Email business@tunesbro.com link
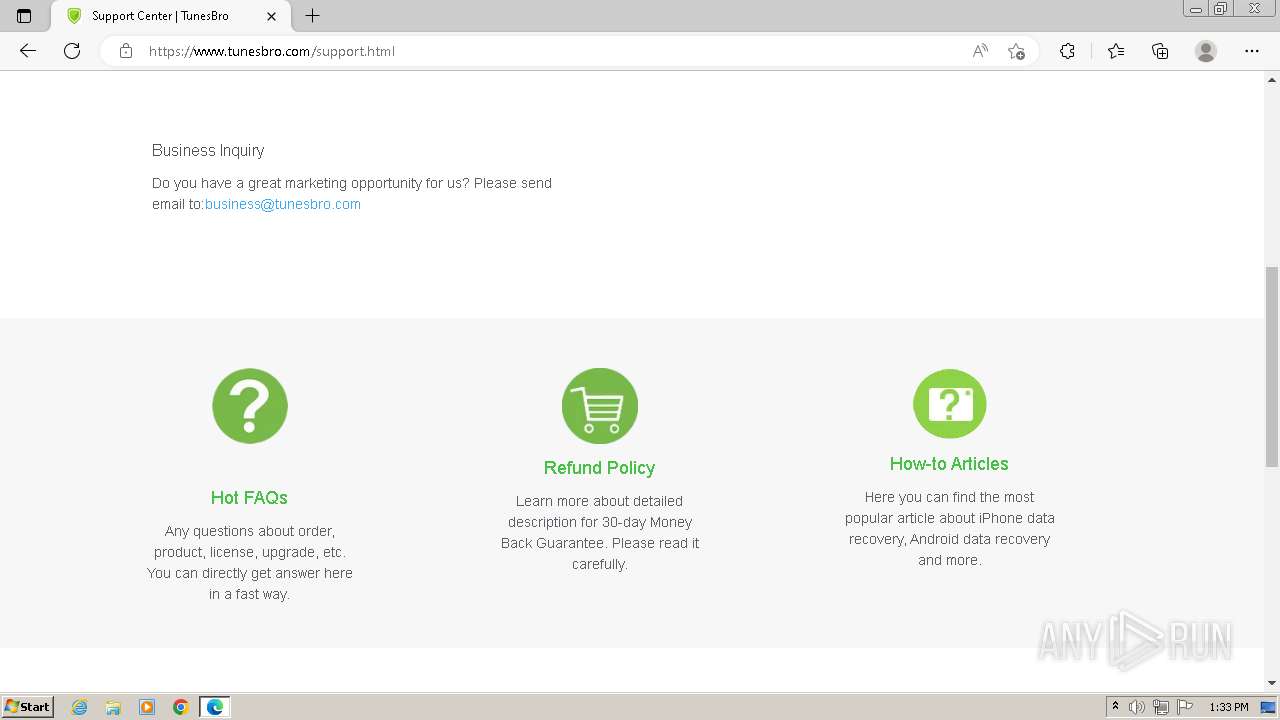Image resolution: width=1280 pixels, height=720 pixels. coord(283,204)
